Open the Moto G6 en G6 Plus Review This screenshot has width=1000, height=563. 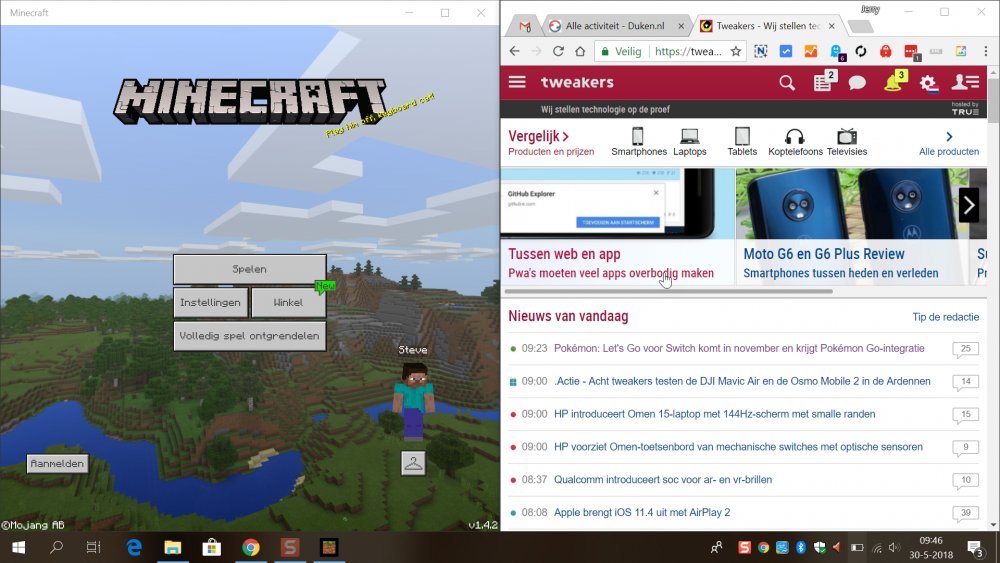(824, 254)
